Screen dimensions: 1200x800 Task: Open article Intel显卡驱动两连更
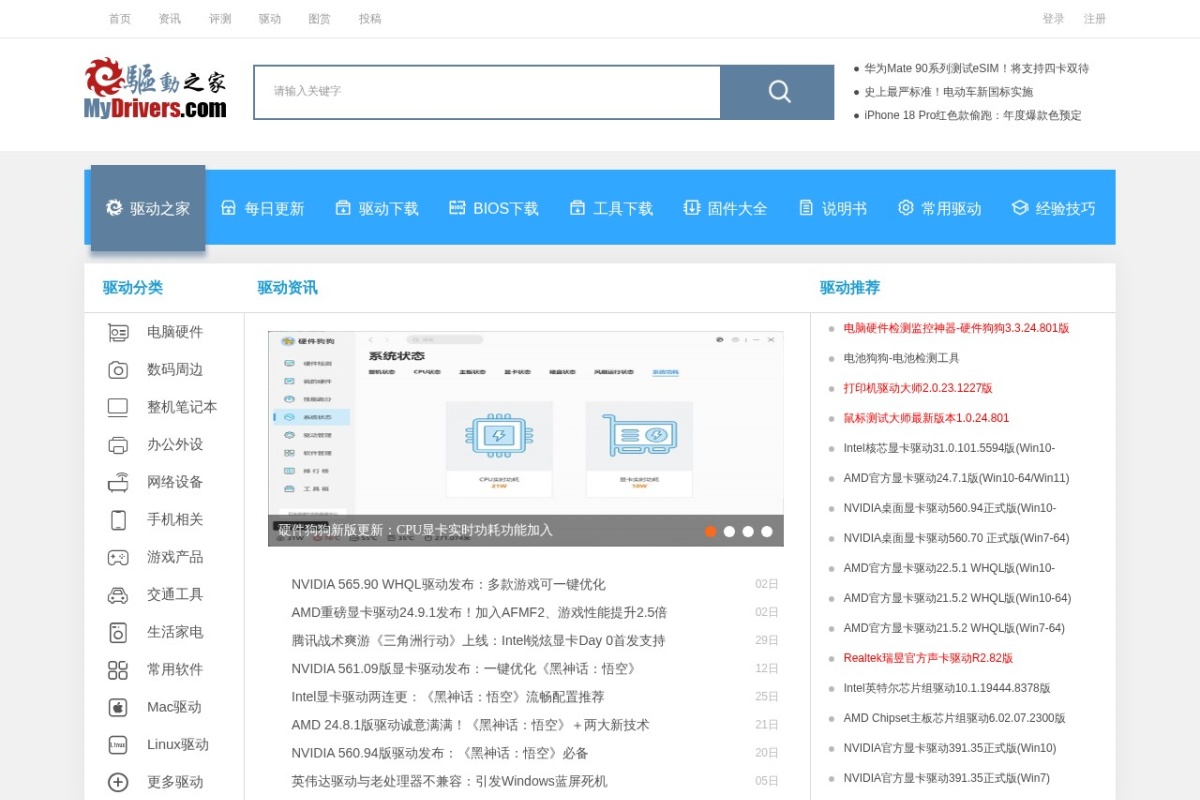[448, 696]
